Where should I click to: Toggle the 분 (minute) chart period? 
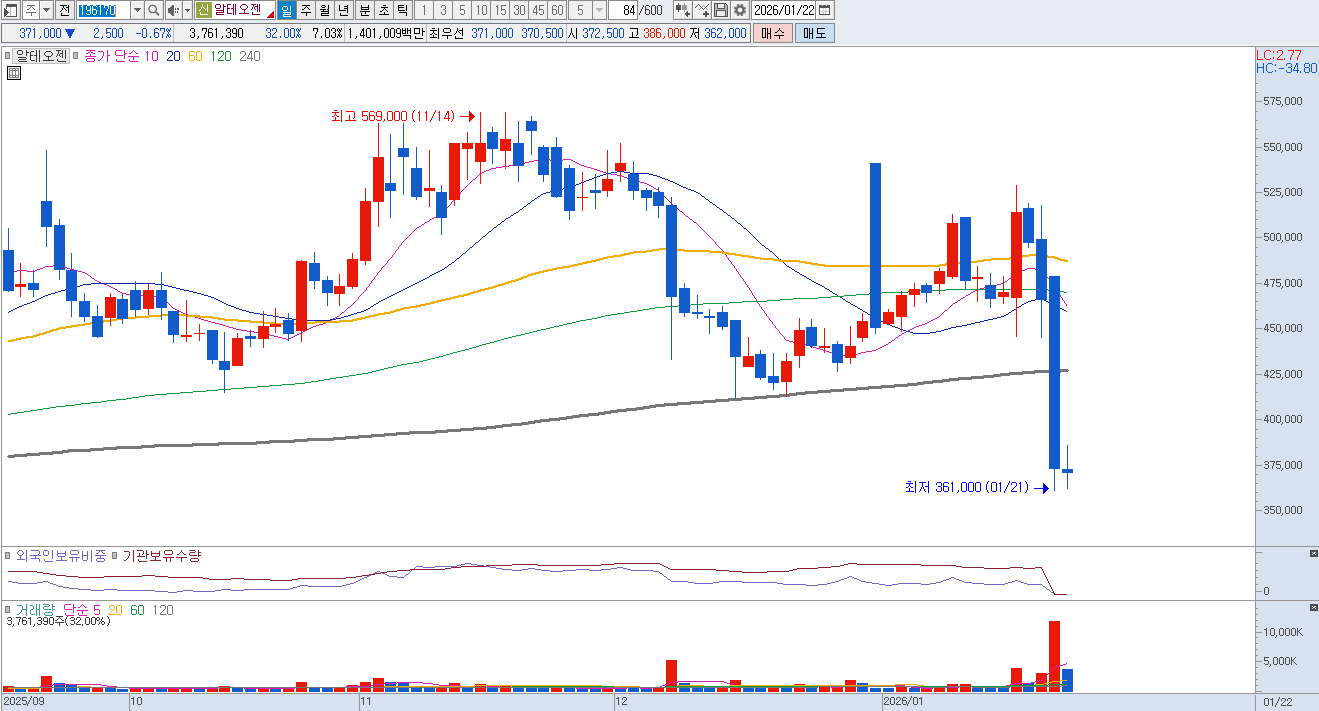(364, 10)
